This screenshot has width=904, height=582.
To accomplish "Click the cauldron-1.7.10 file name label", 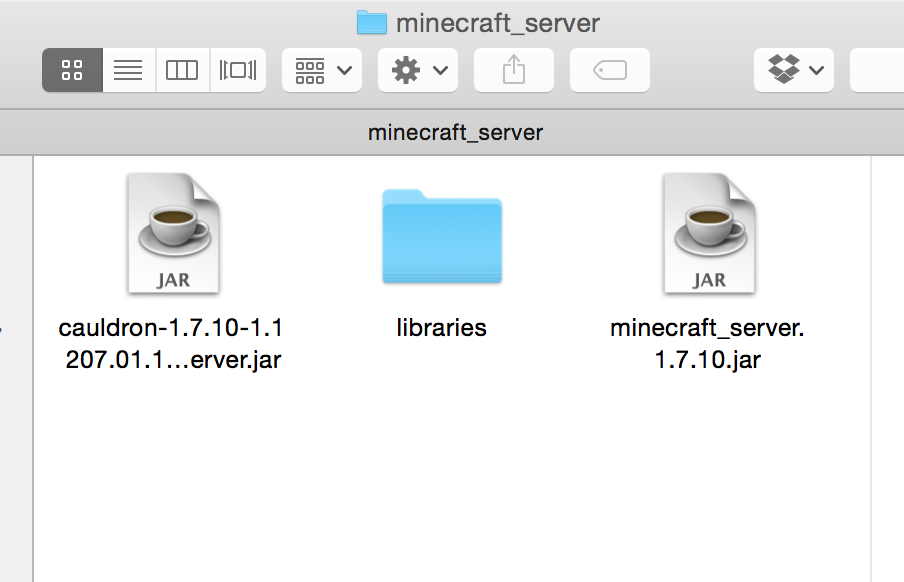I will pyautogui.click(x=171, y=344).
